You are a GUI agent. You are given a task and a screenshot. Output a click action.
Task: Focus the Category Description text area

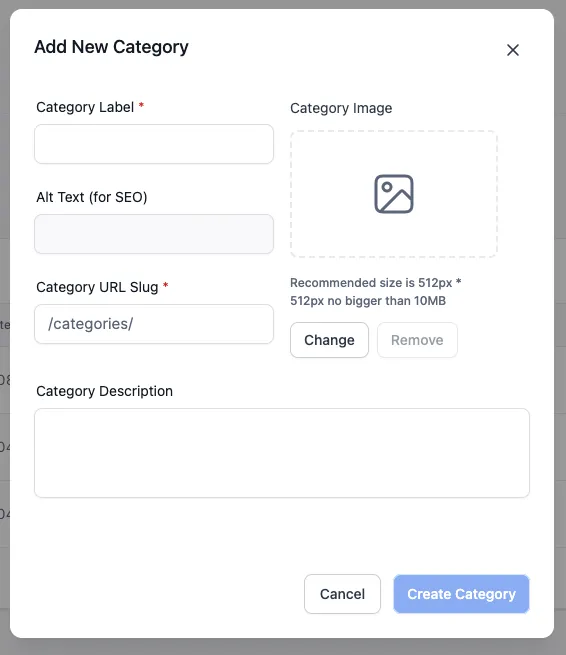pyautogui.click(x=282, y=453)
